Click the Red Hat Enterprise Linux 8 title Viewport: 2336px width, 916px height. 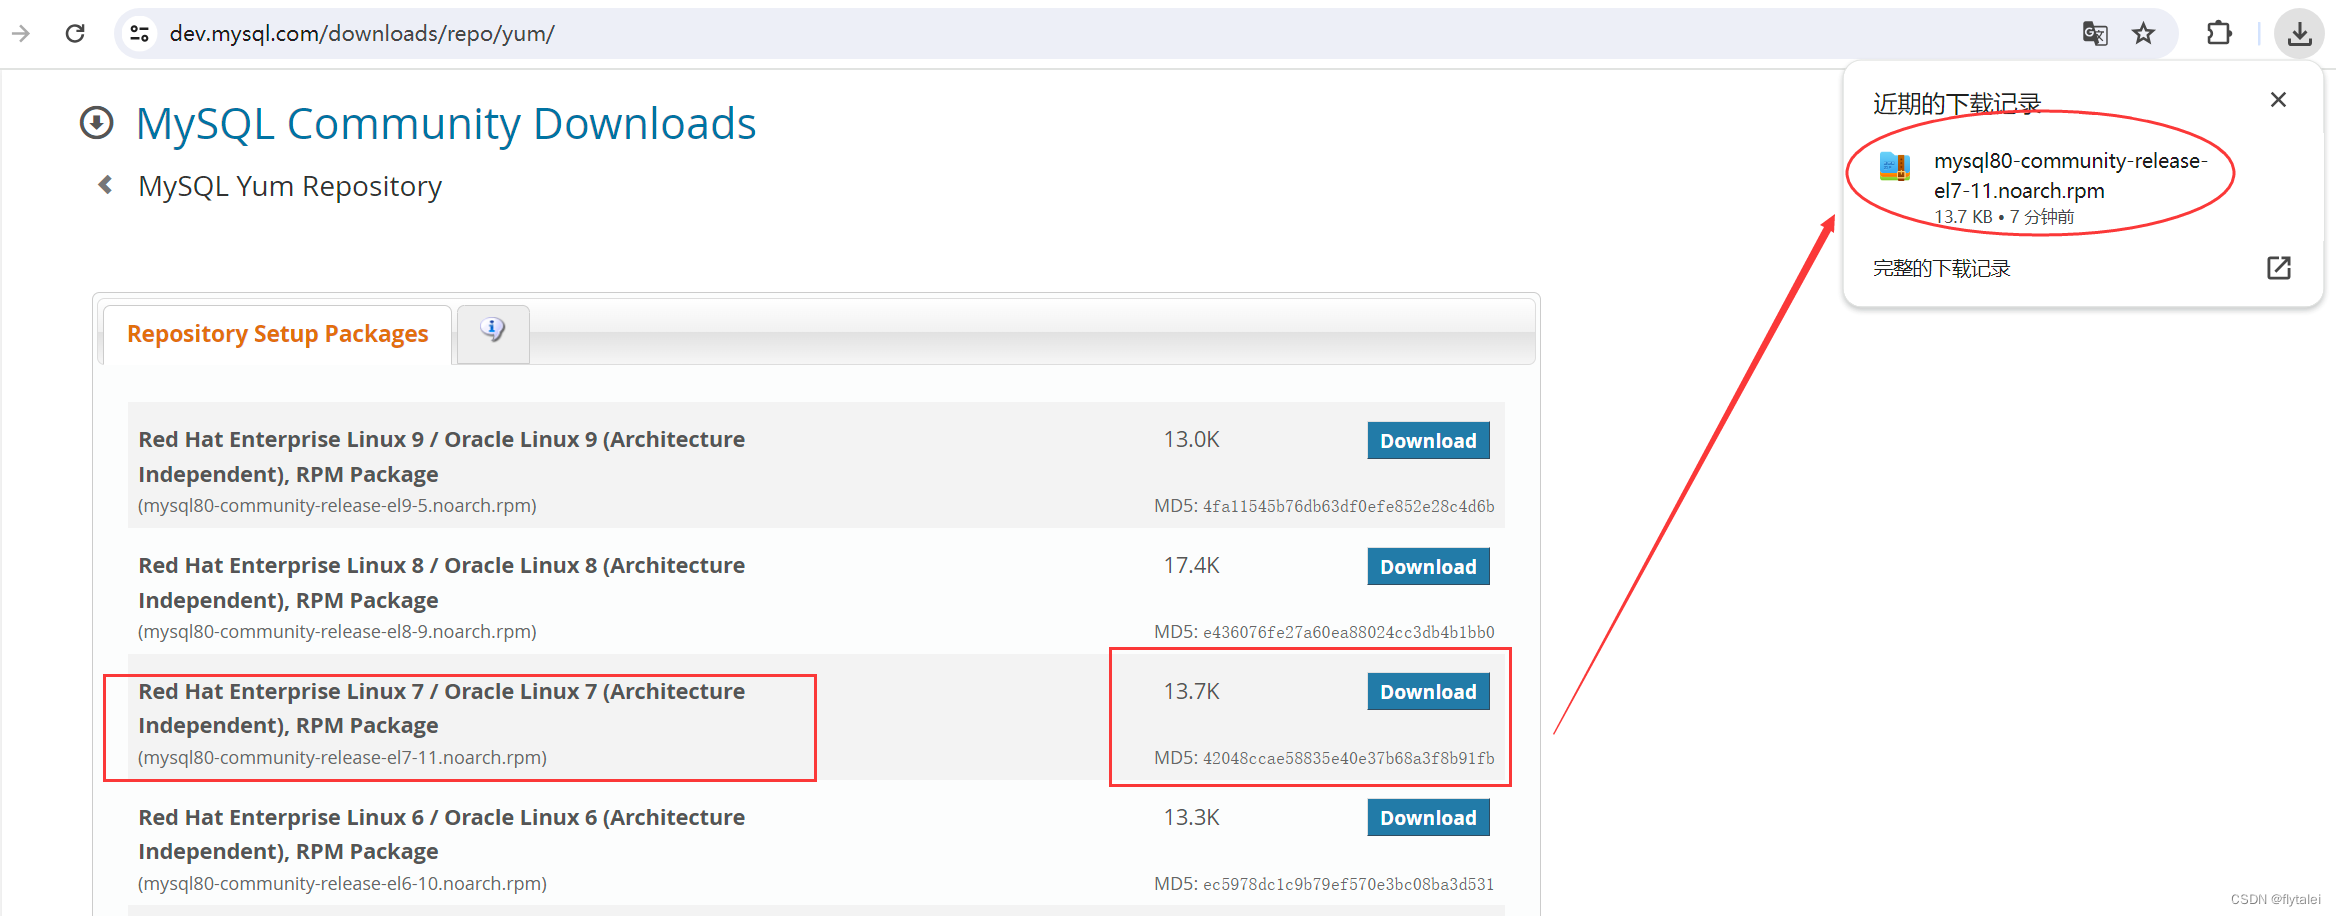(x=441, y=583)
